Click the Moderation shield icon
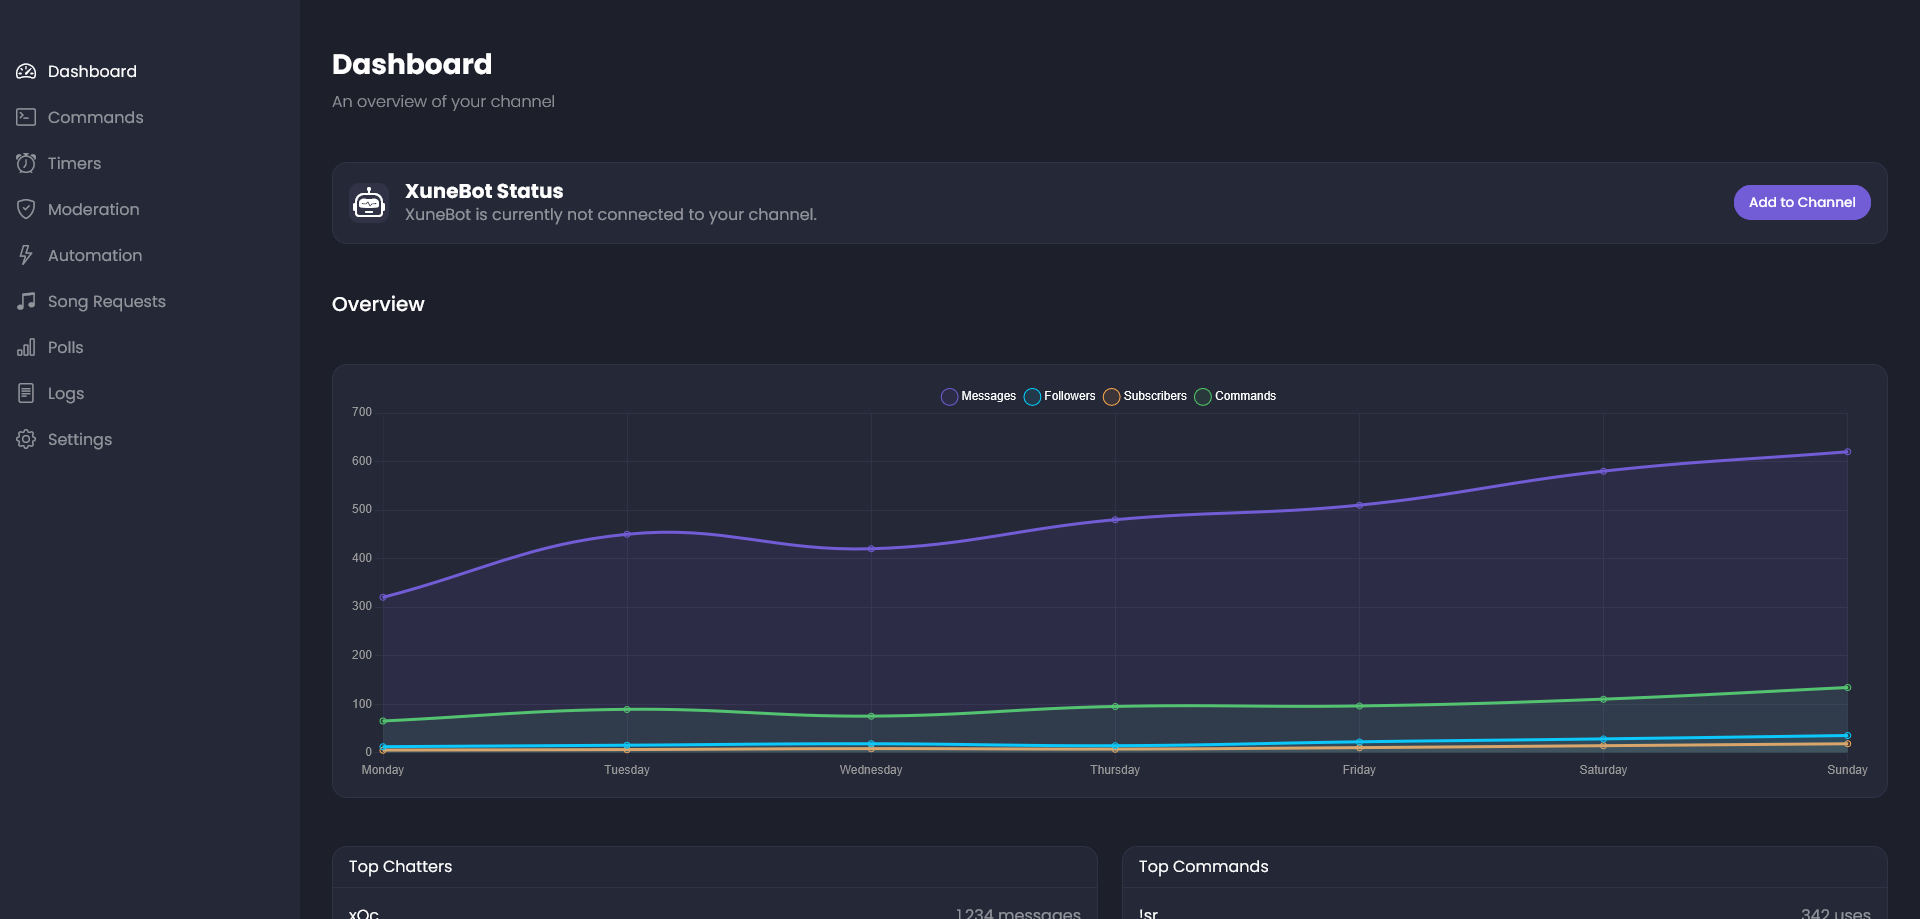This screenshot has height=919, width=1920. point(26,209)
